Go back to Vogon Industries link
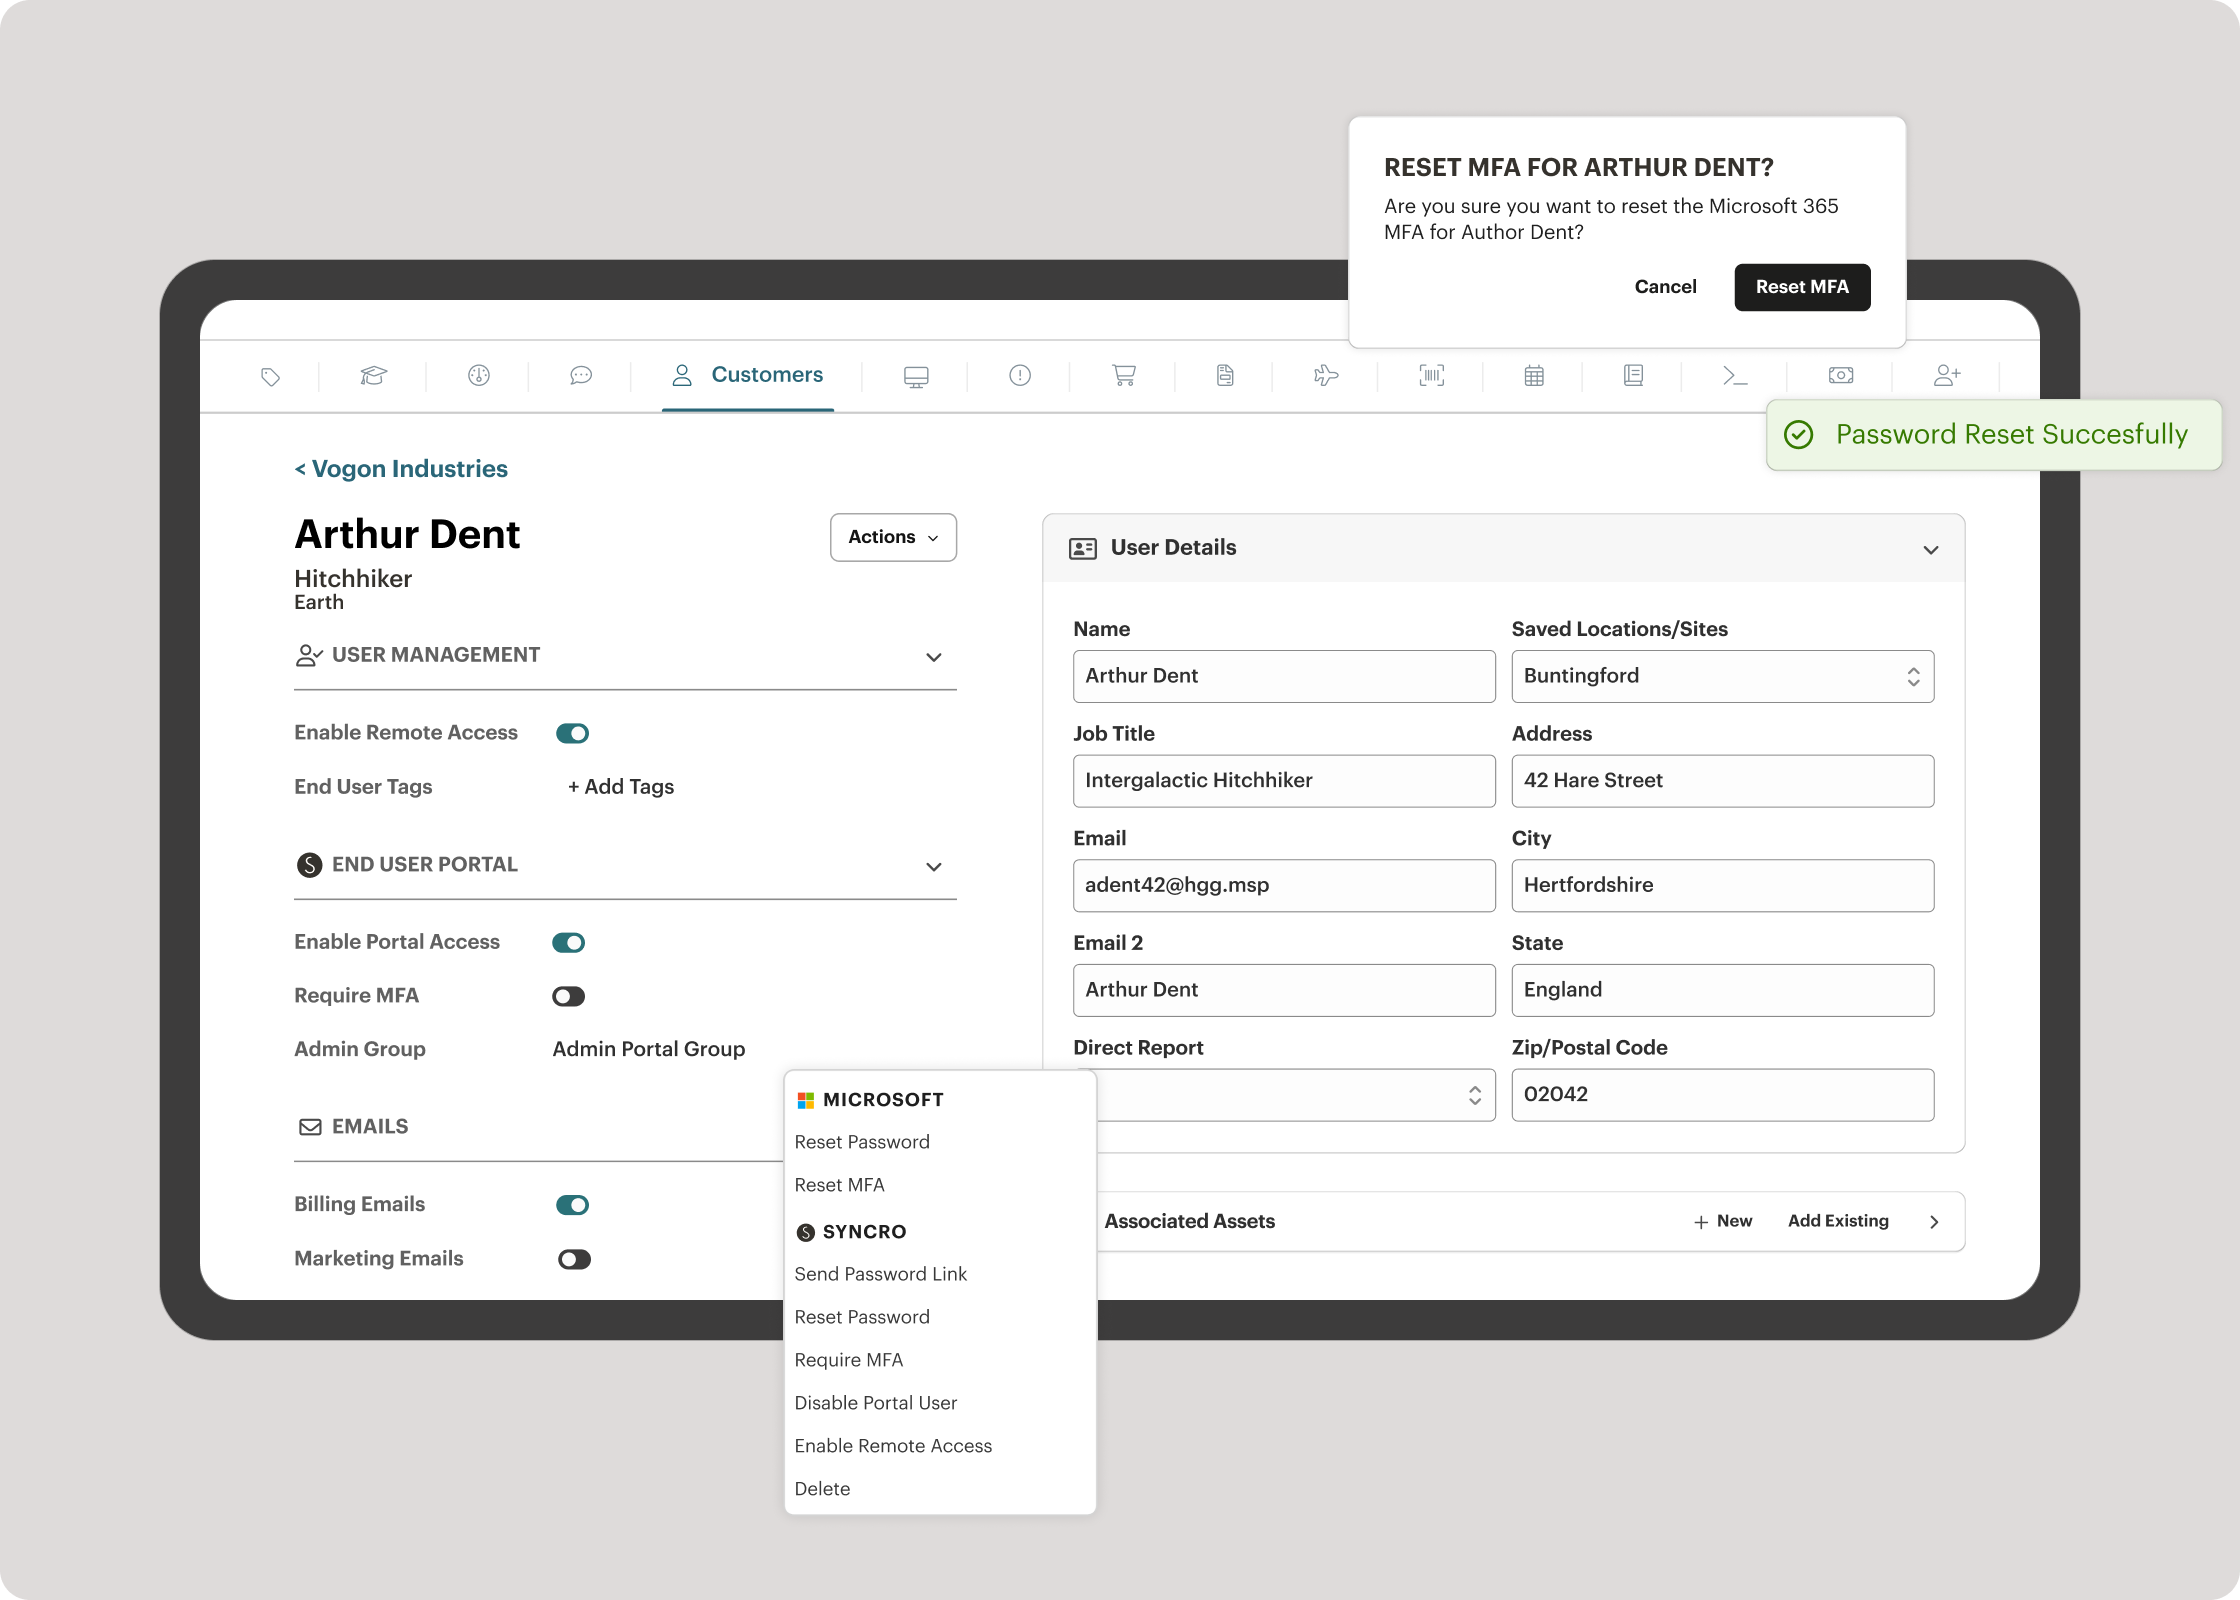Screen dimensions: 2240x1600 [401, 469]
